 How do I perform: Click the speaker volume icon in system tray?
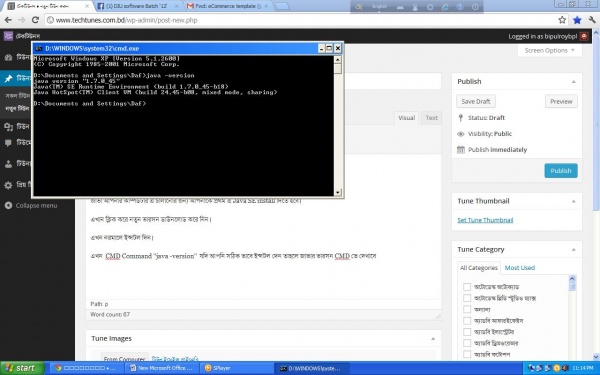pos(565,368)
